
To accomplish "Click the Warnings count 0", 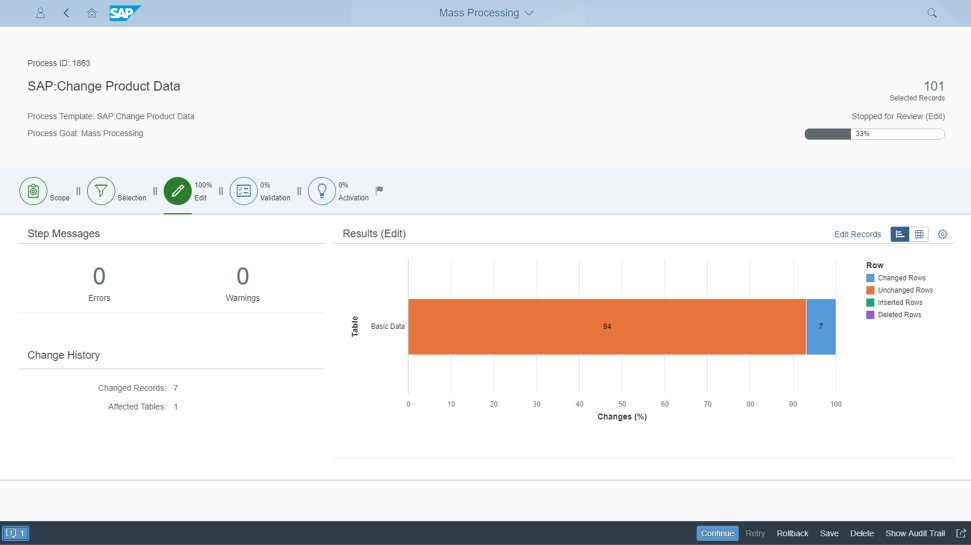I will click(243, 276).
